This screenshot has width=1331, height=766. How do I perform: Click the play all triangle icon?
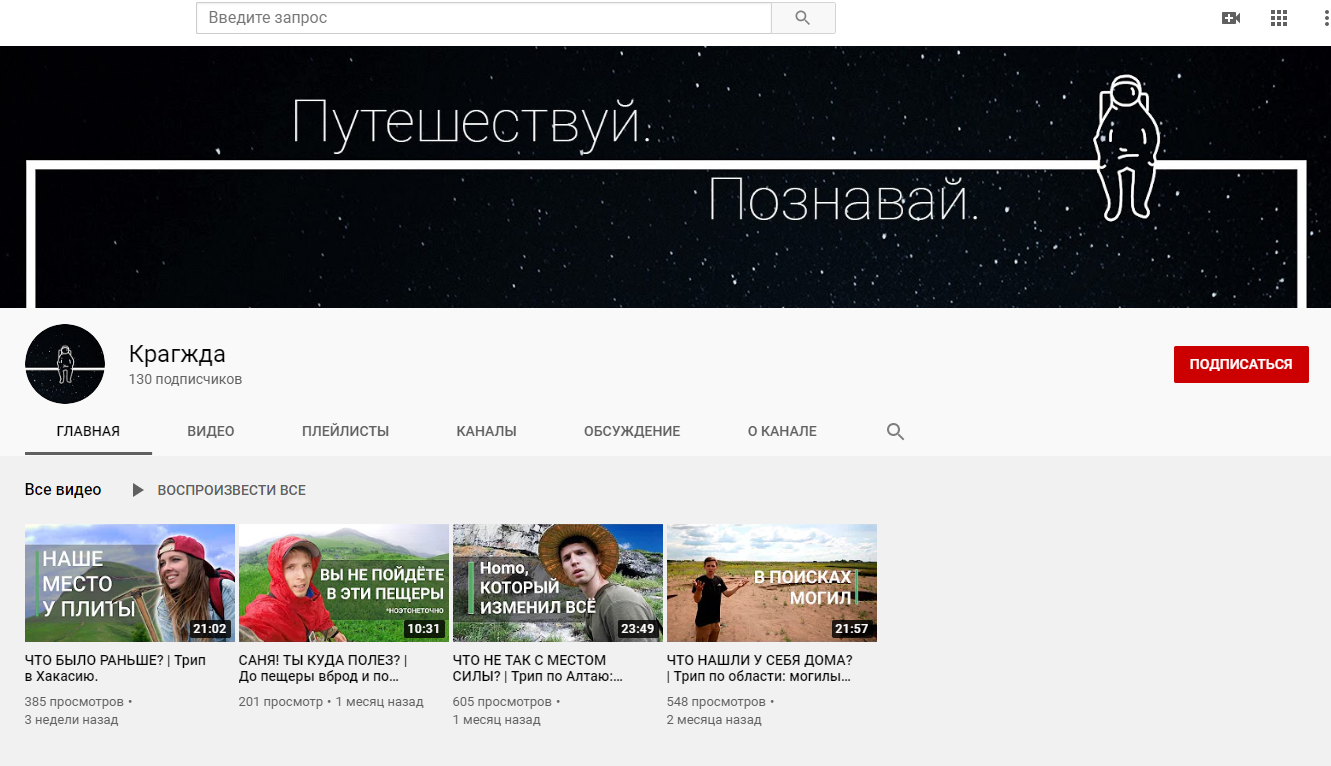tap(139, 490)
